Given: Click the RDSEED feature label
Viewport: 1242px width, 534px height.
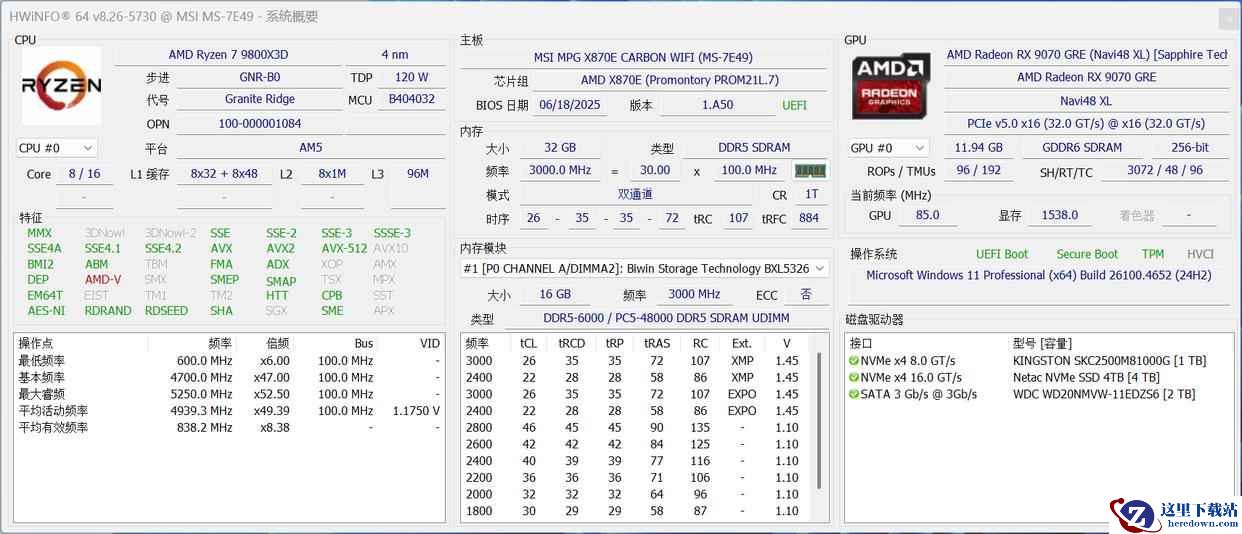Looking at the screenshot, I should pos(166,311).
